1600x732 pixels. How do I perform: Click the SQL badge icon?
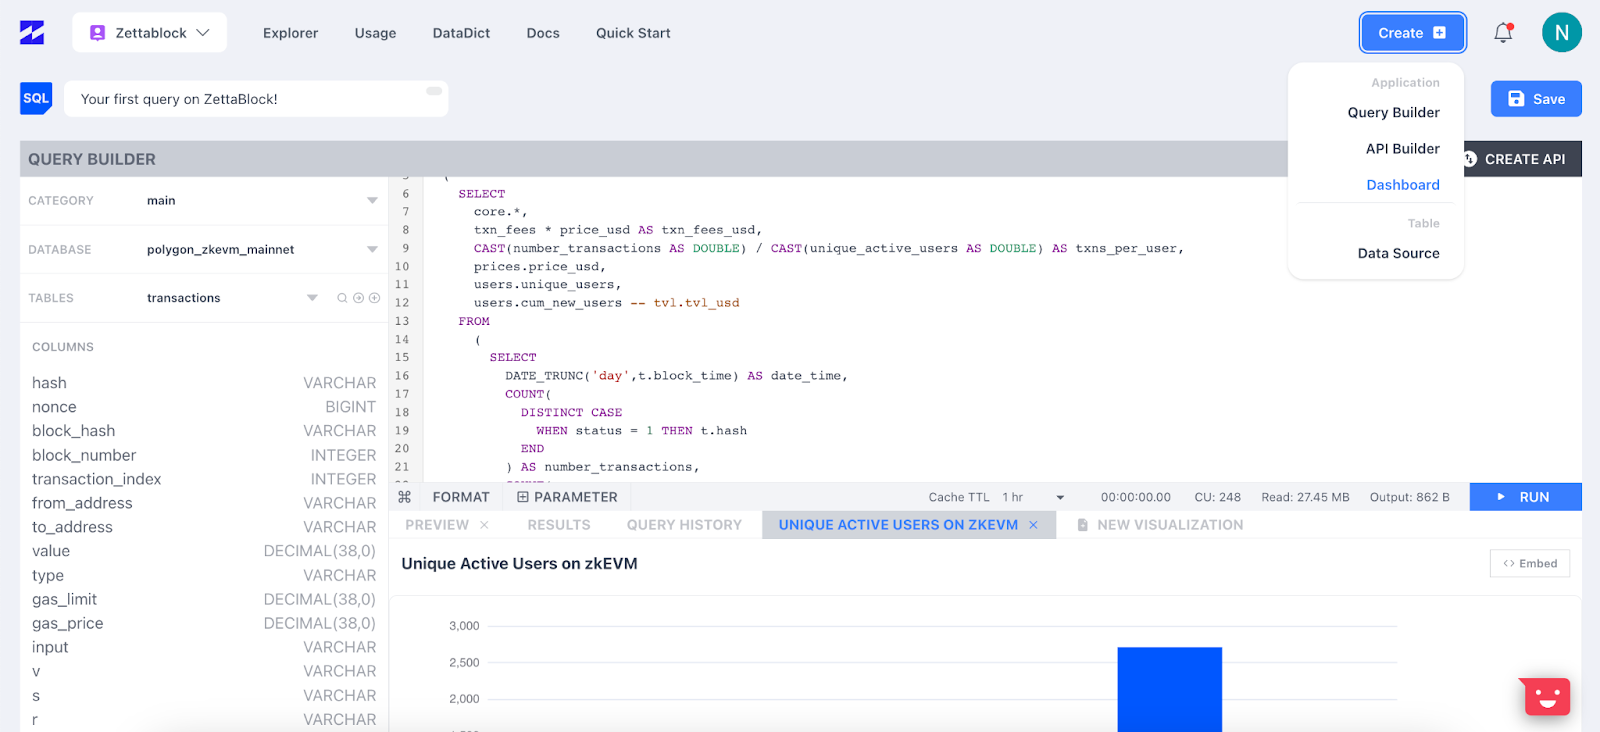pos(36,98)
